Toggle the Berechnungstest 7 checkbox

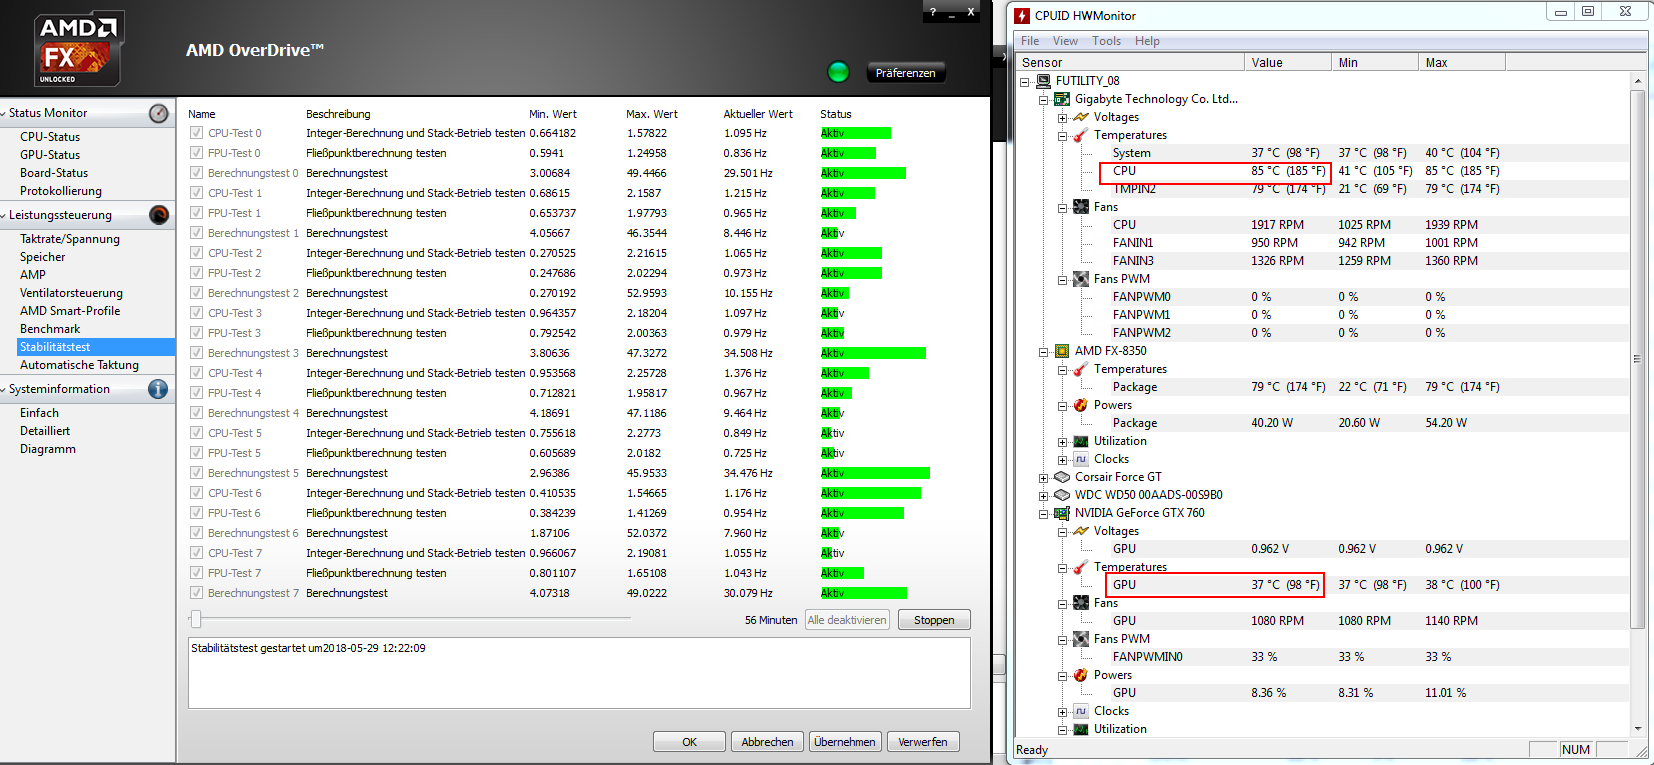click(x=196, y=593)
